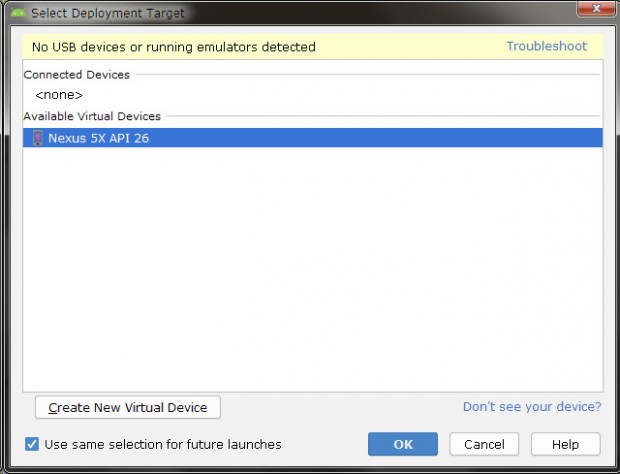Viewport: 620px width, 474px height.
Task: Dismiss the dialog with Cancel
Action: pos(484,444)
